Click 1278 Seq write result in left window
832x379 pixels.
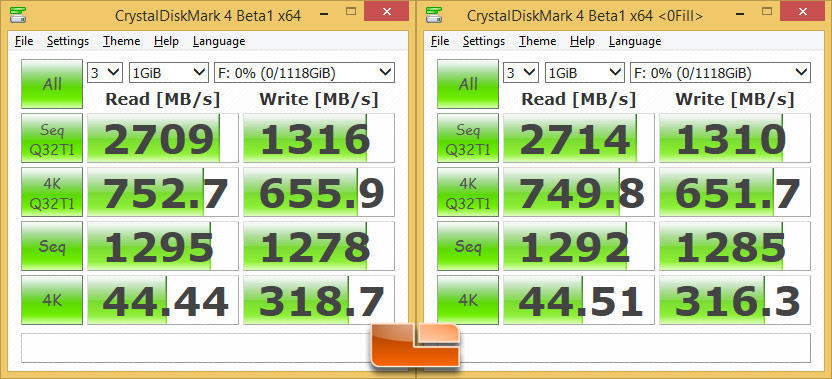(x=319, y=246)
